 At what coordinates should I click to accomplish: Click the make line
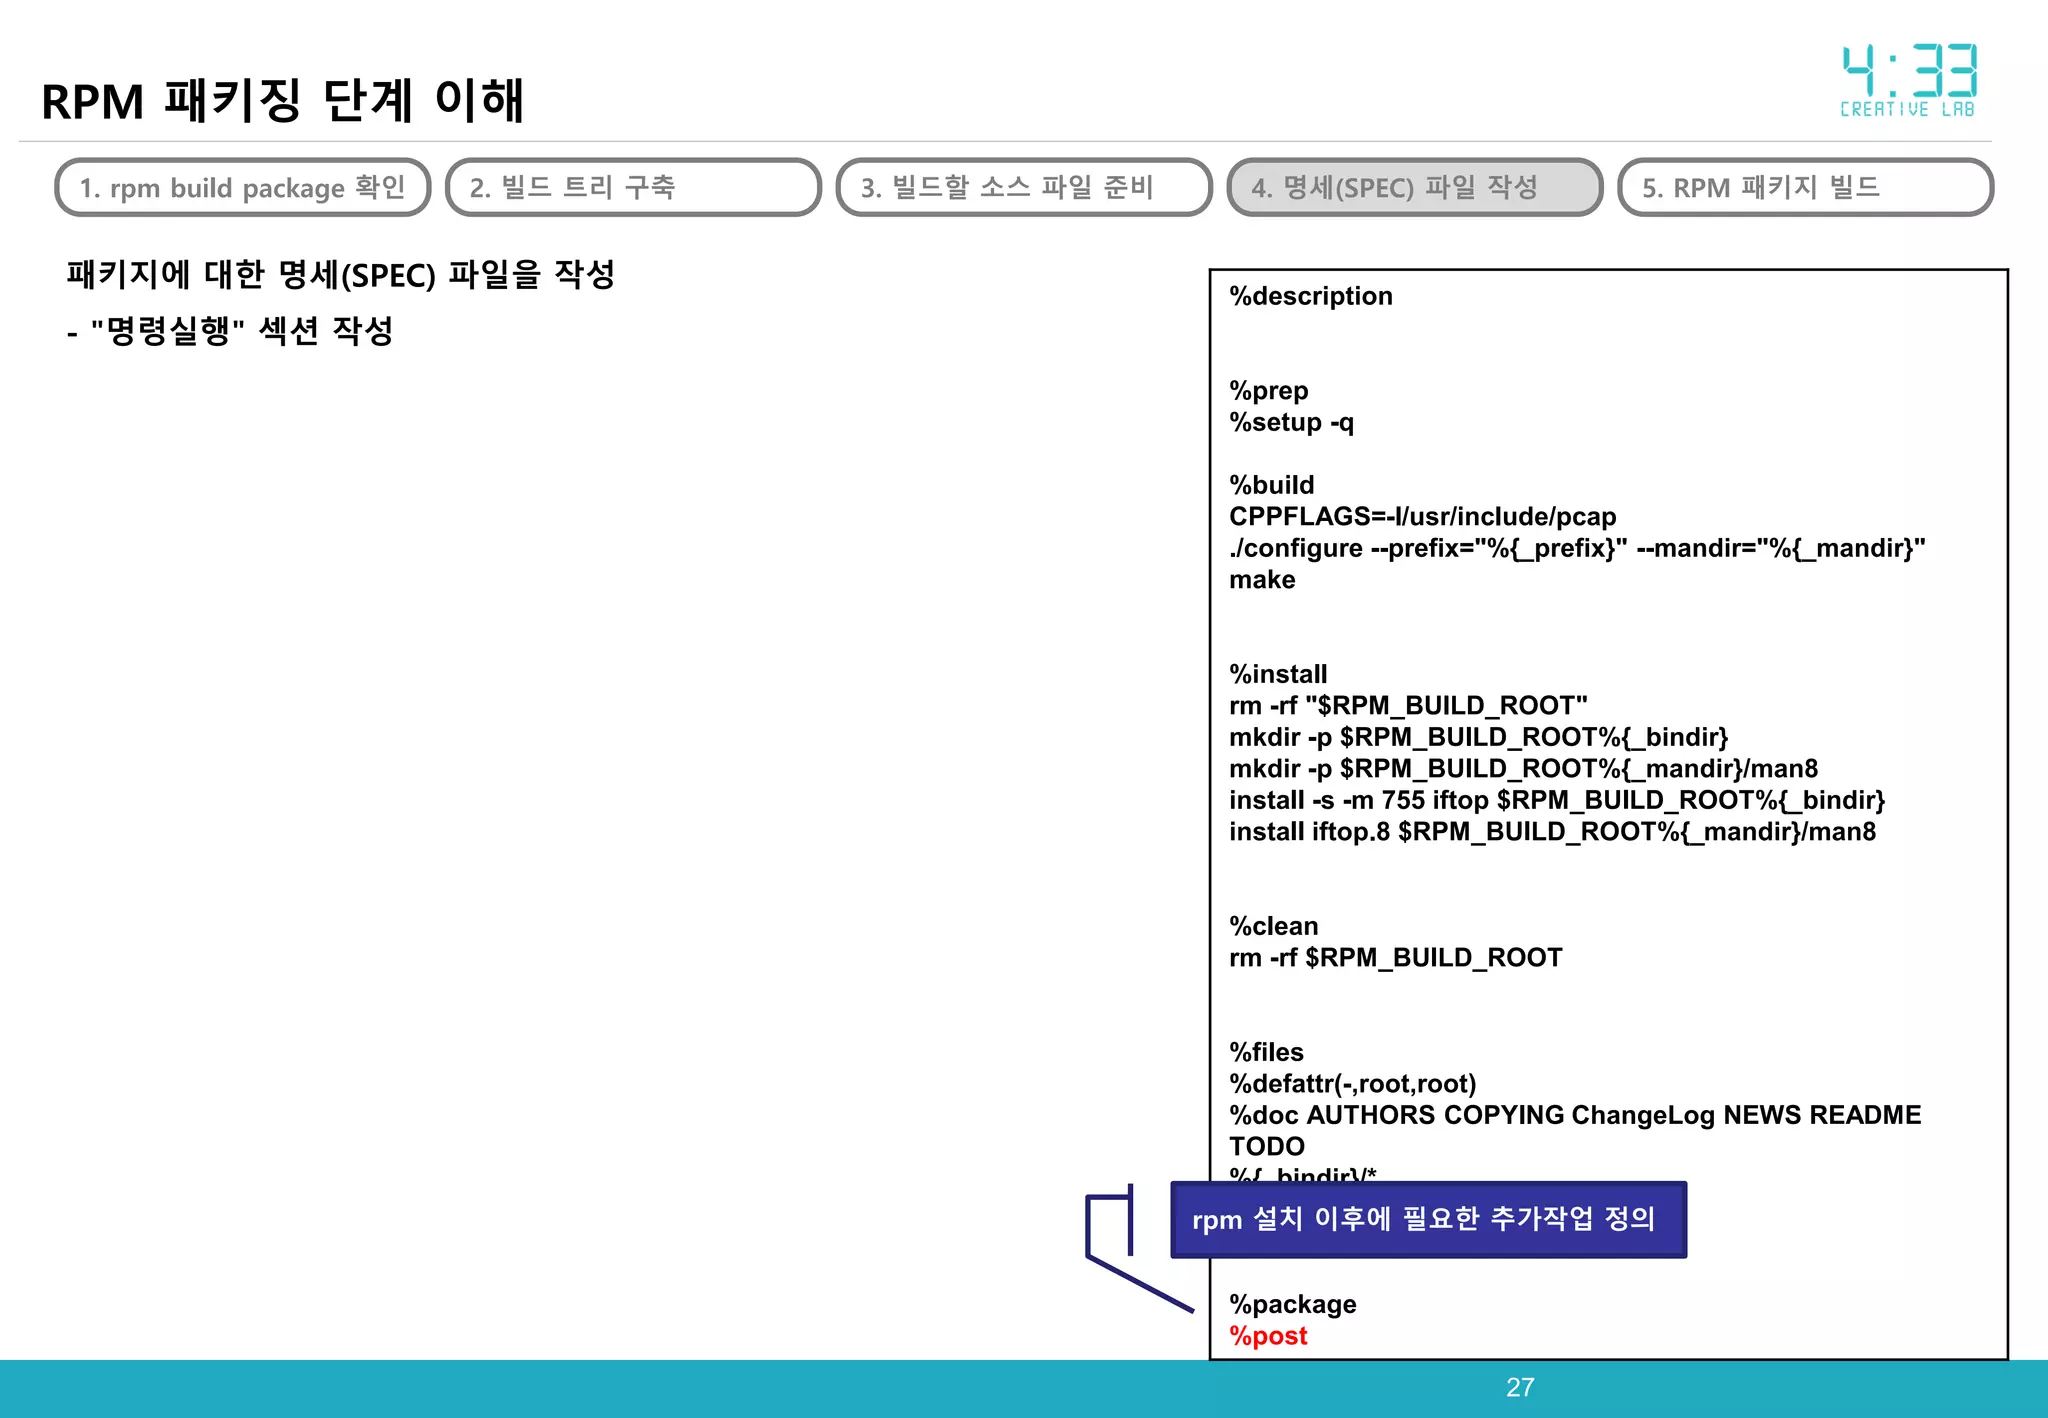click(x=1262, y=580)
